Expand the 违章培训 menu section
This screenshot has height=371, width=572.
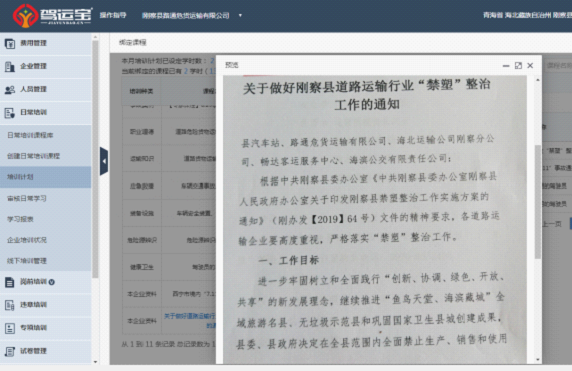(46, 305)
